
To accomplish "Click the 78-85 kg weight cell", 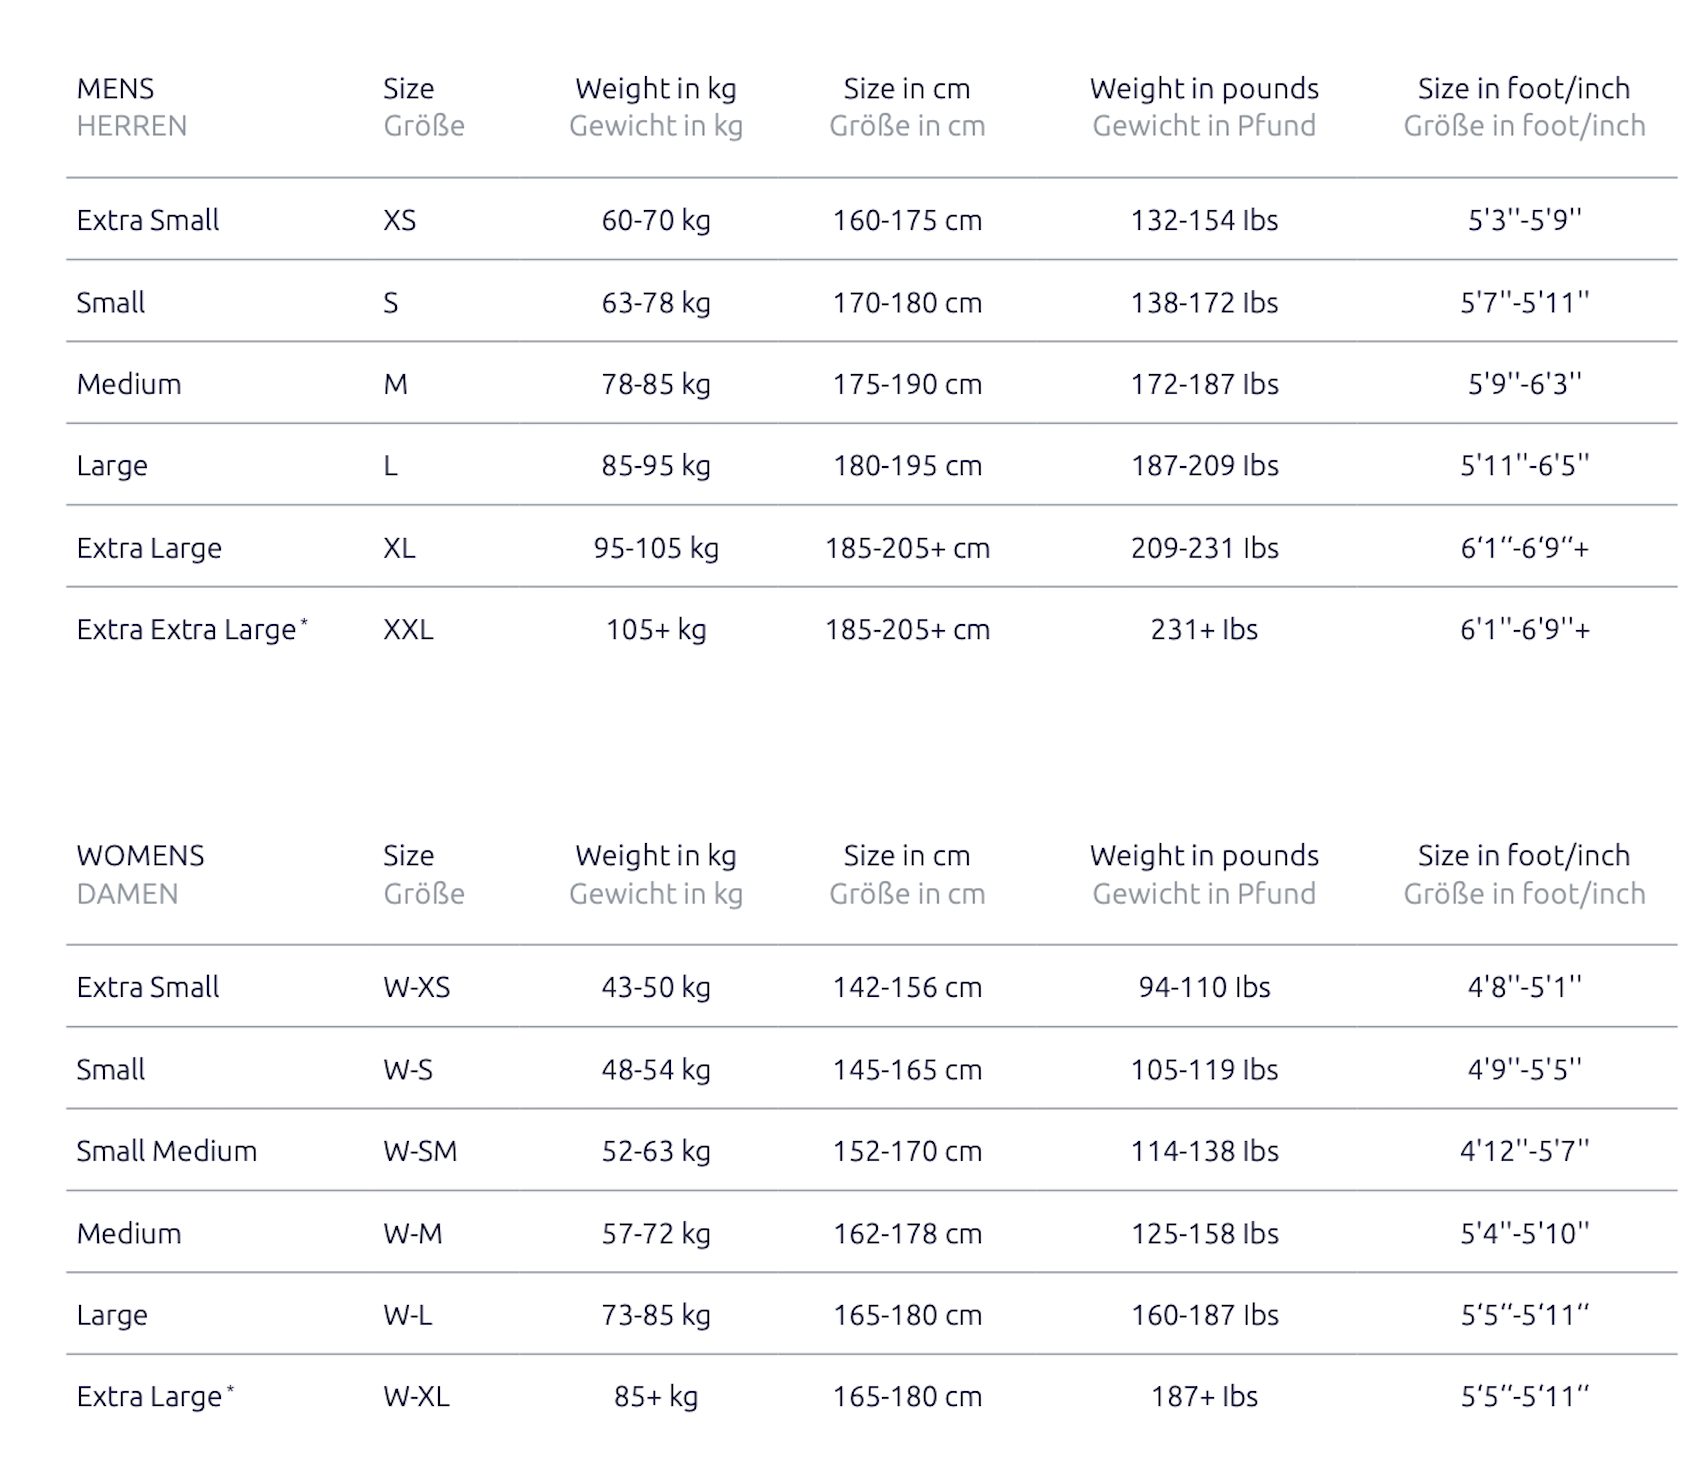I will click(656, 384).
